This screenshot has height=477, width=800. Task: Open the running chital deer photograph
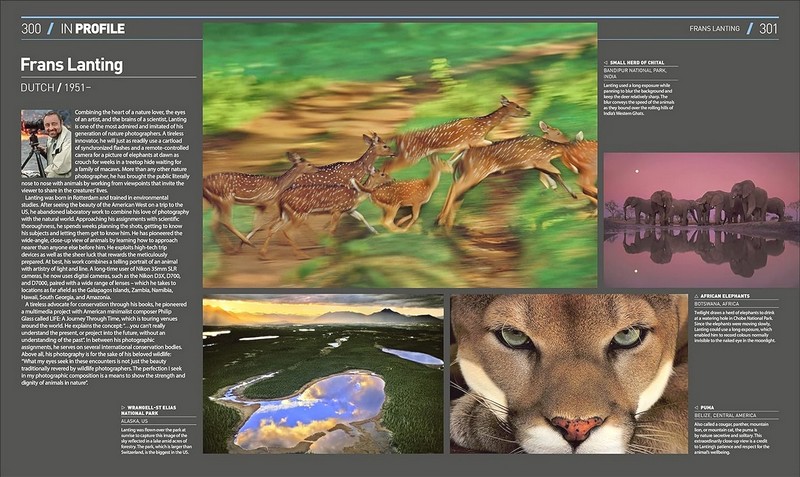pyautogui.click(x=399, y=155)
